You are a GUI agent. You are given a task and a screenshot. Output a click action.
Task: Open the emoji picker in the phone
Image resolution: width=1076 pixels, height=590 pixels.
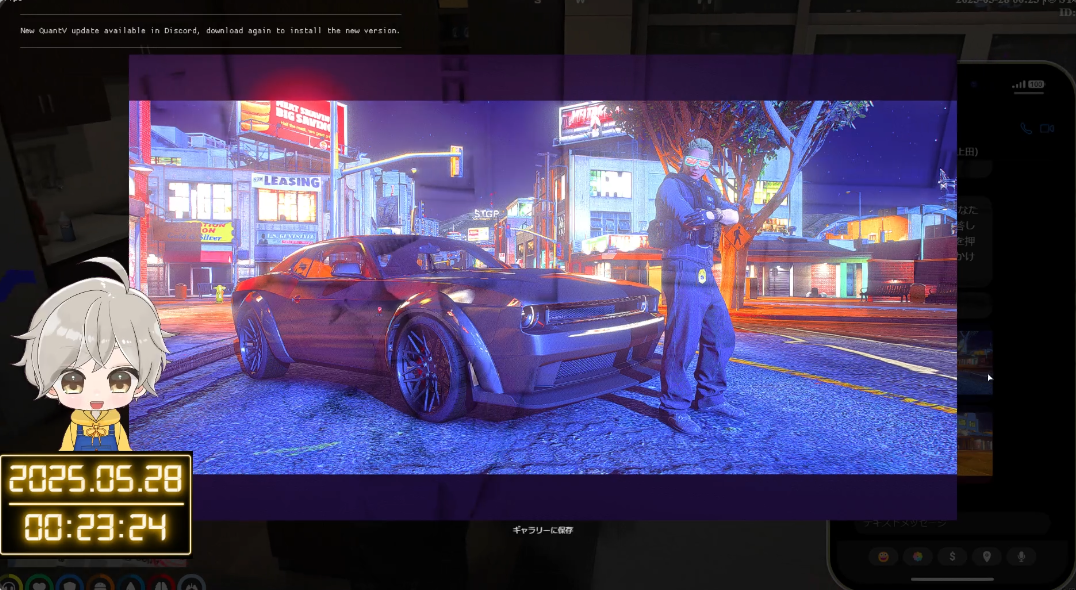(882, 556)
